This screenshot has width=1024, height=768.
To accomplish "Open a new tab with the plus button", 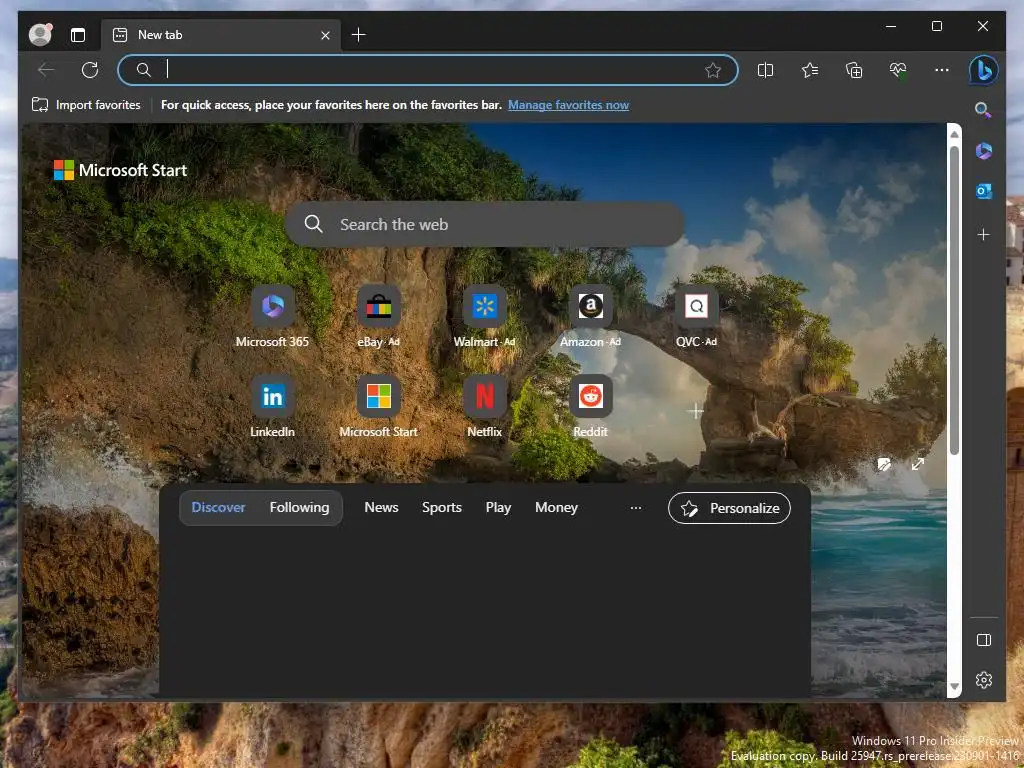I will [x=359, y=35].
